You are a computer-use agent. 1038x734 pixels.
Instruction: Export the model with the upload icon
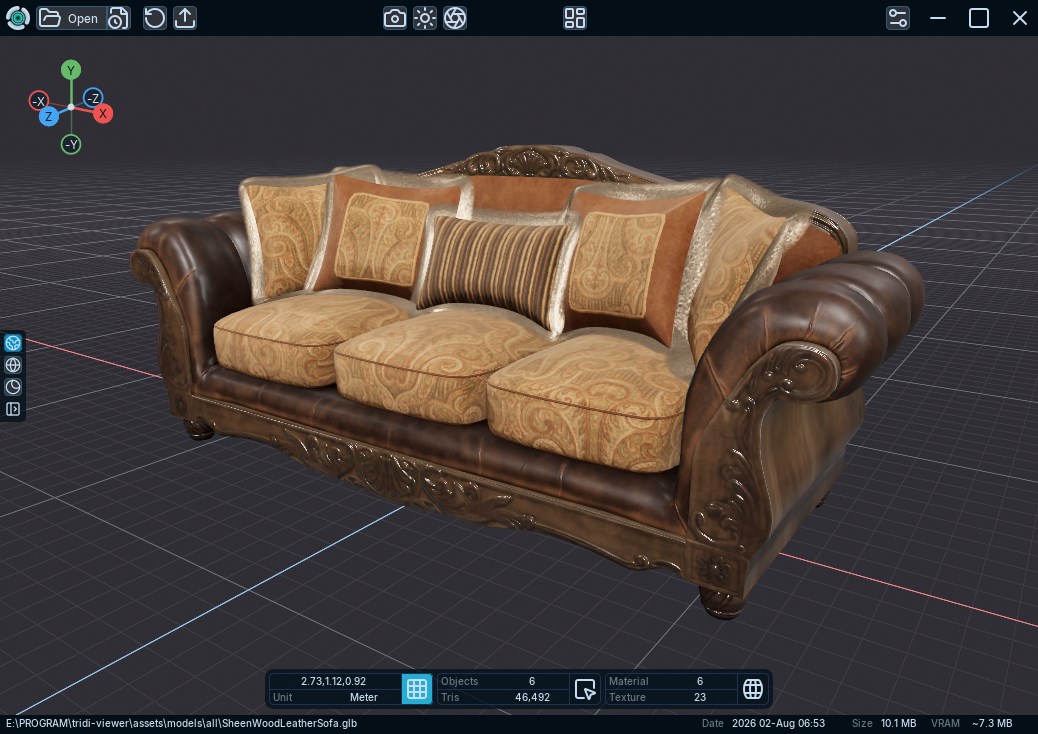[185, 18]
